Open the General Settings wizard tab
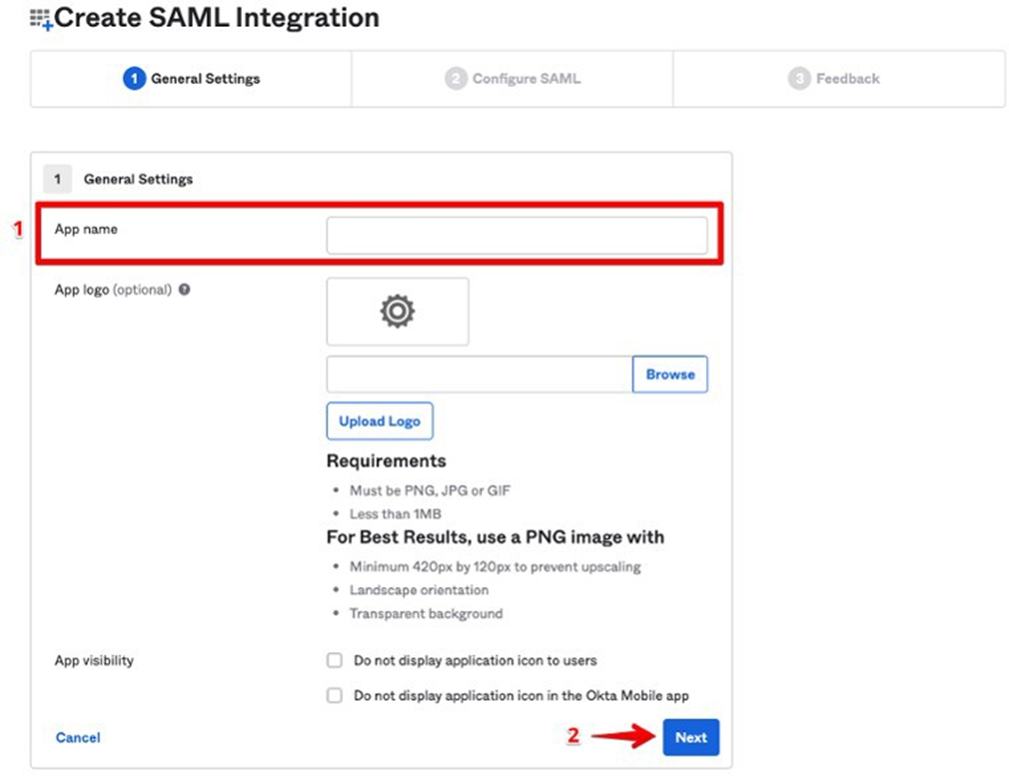The height and width of the screenshot is (776, 1009). (191, 79)
